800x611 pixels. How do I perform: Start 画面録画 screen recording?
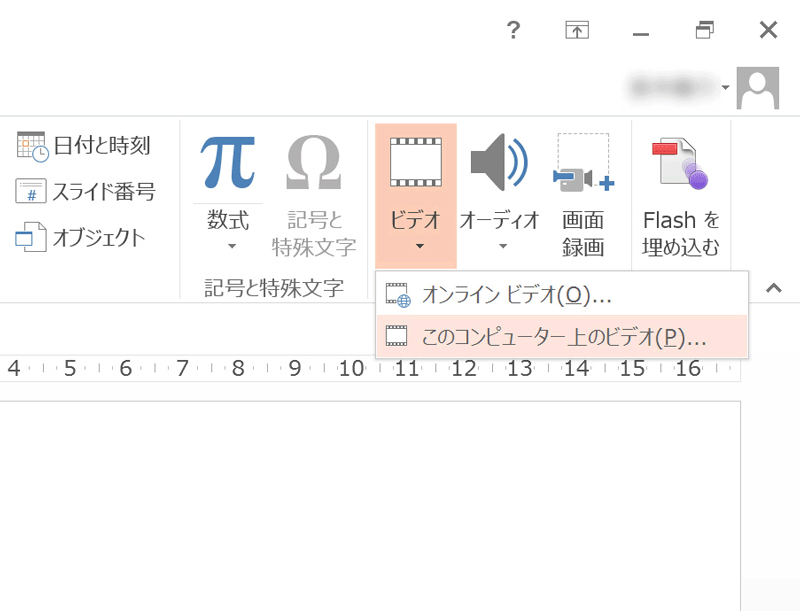[583, 163]
